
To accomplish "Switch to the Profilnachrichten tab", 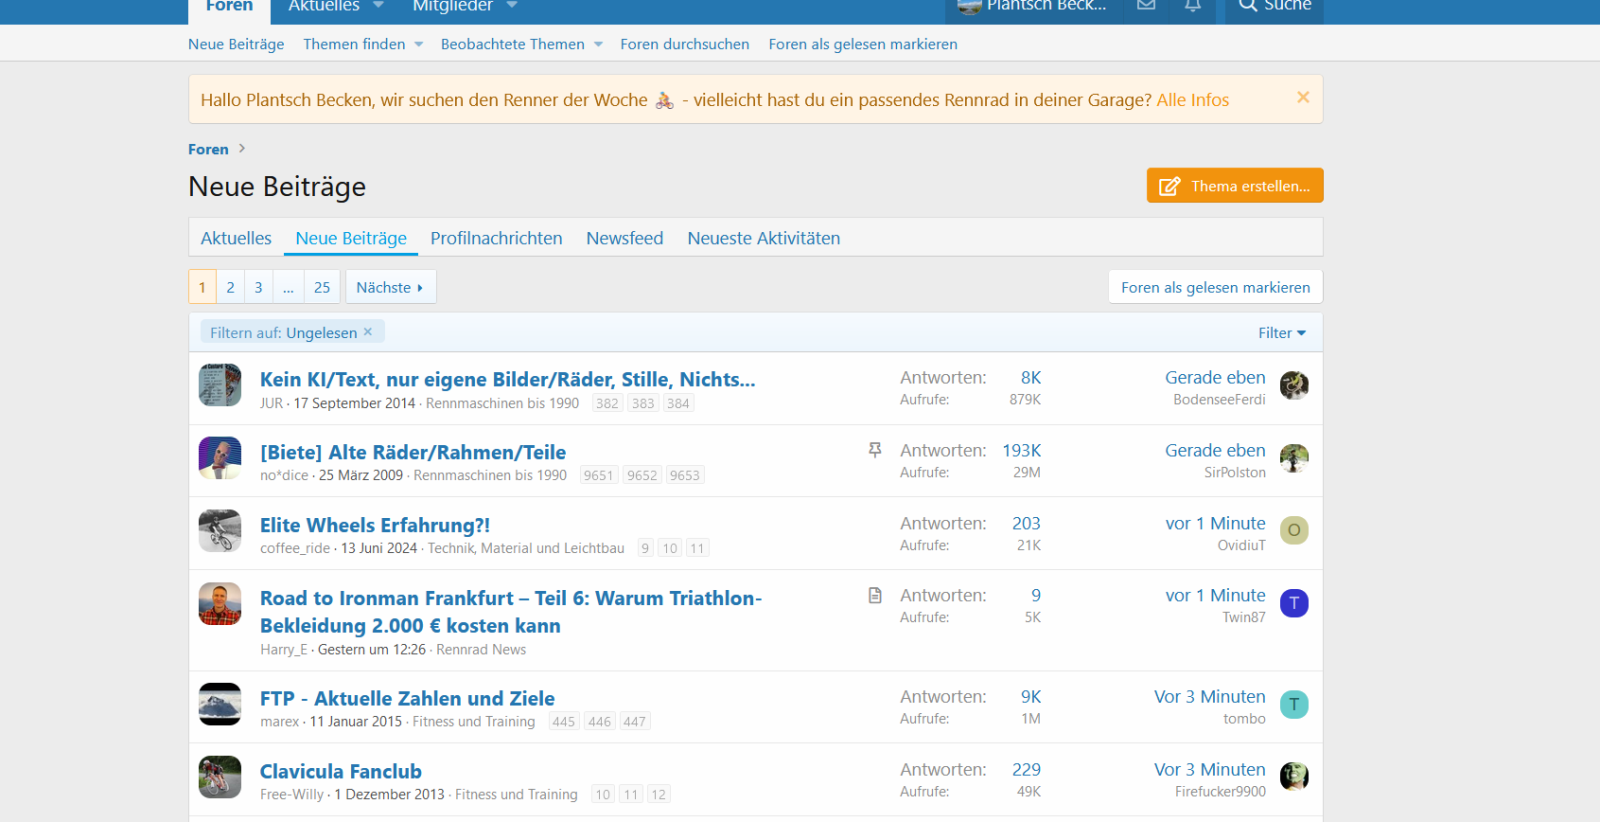I will tap(496, 238).
